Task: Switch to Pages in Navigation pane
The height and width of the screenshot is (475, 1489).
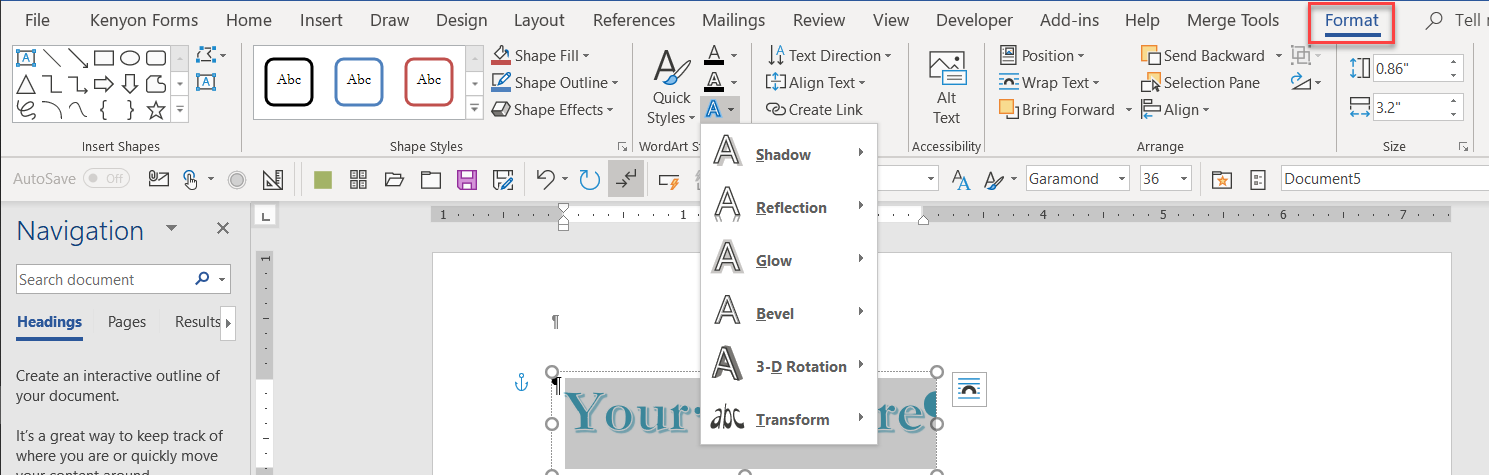Action: [127, 322]
